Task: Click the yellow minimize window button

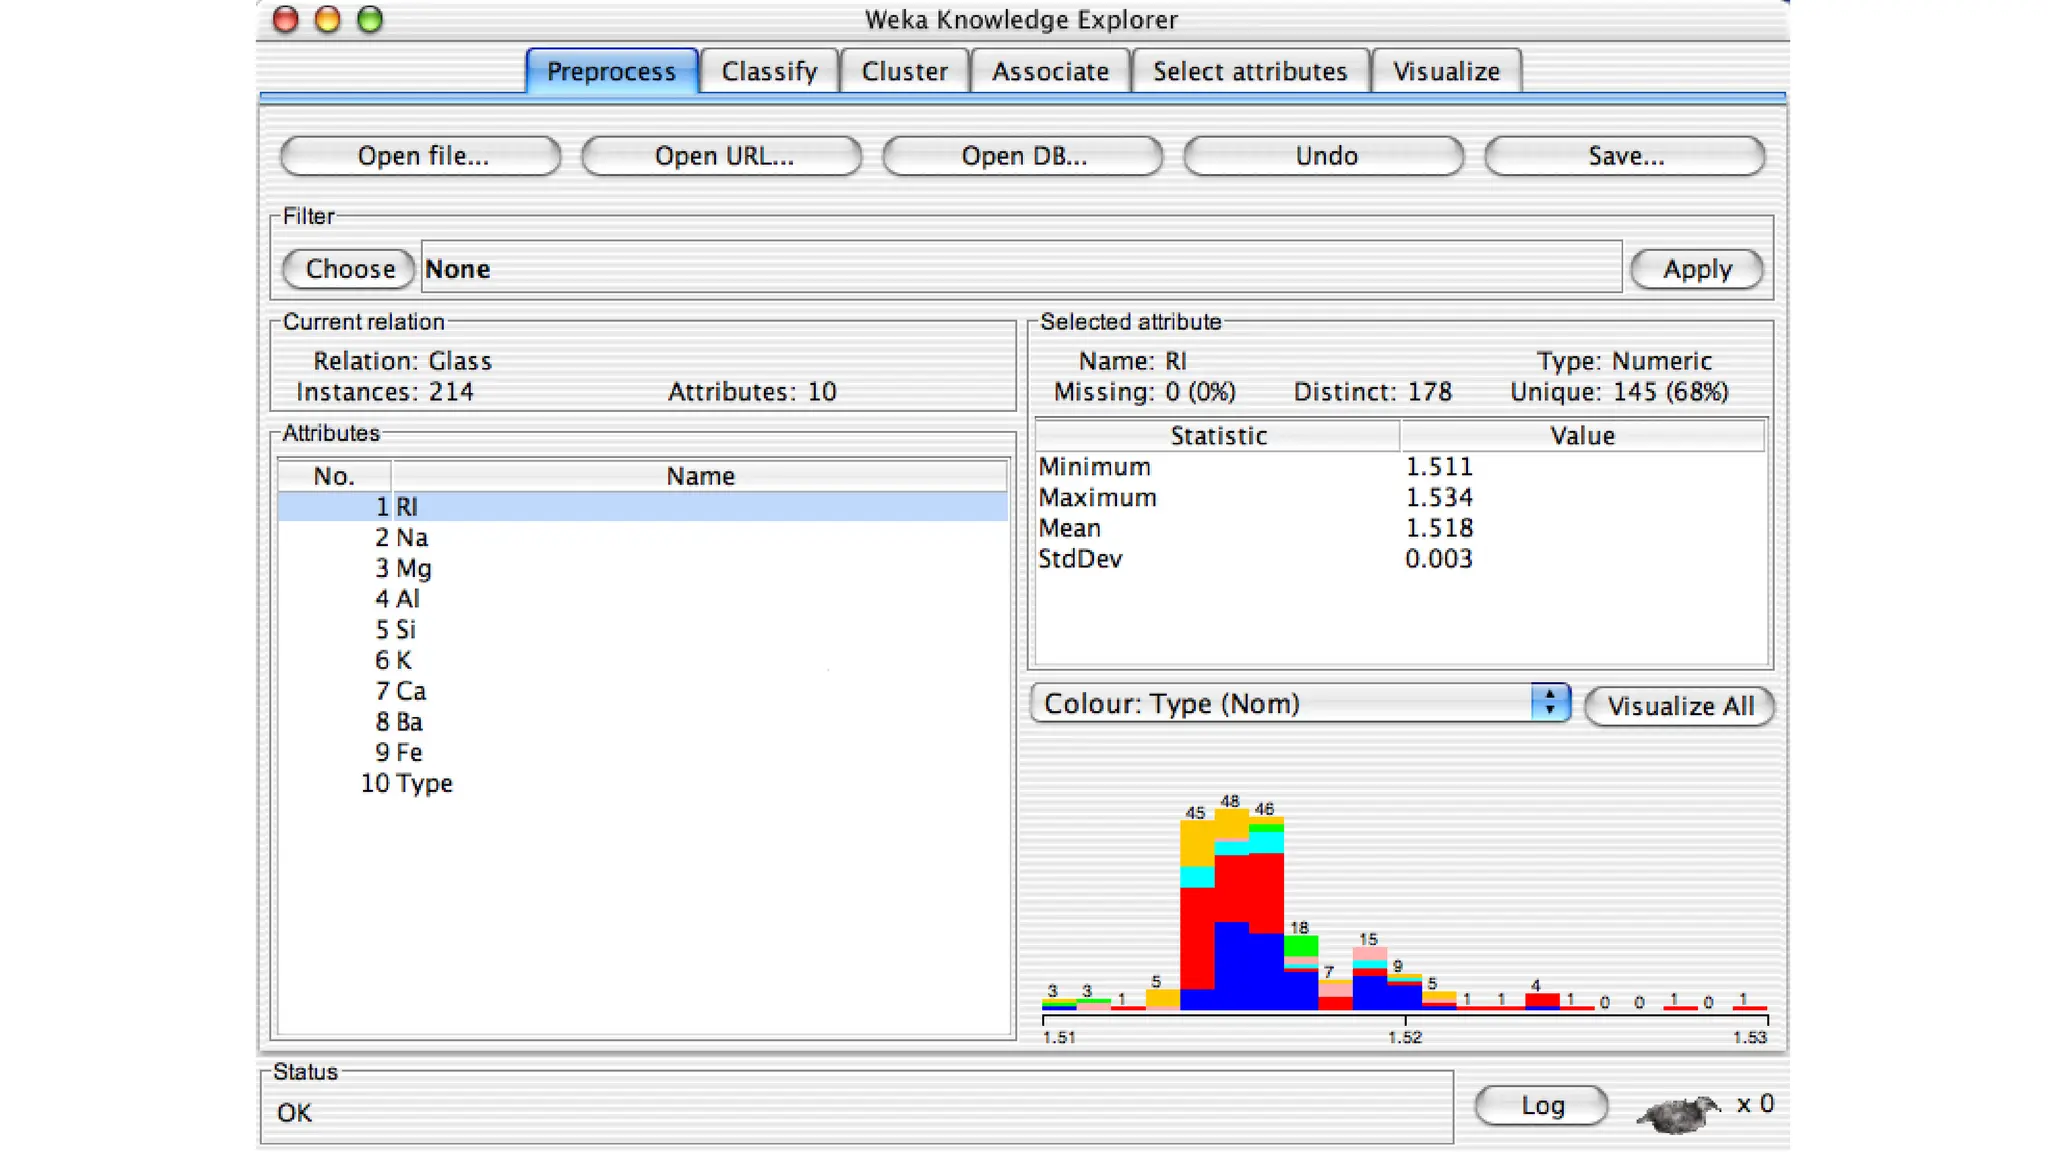Action: [327, 20]
